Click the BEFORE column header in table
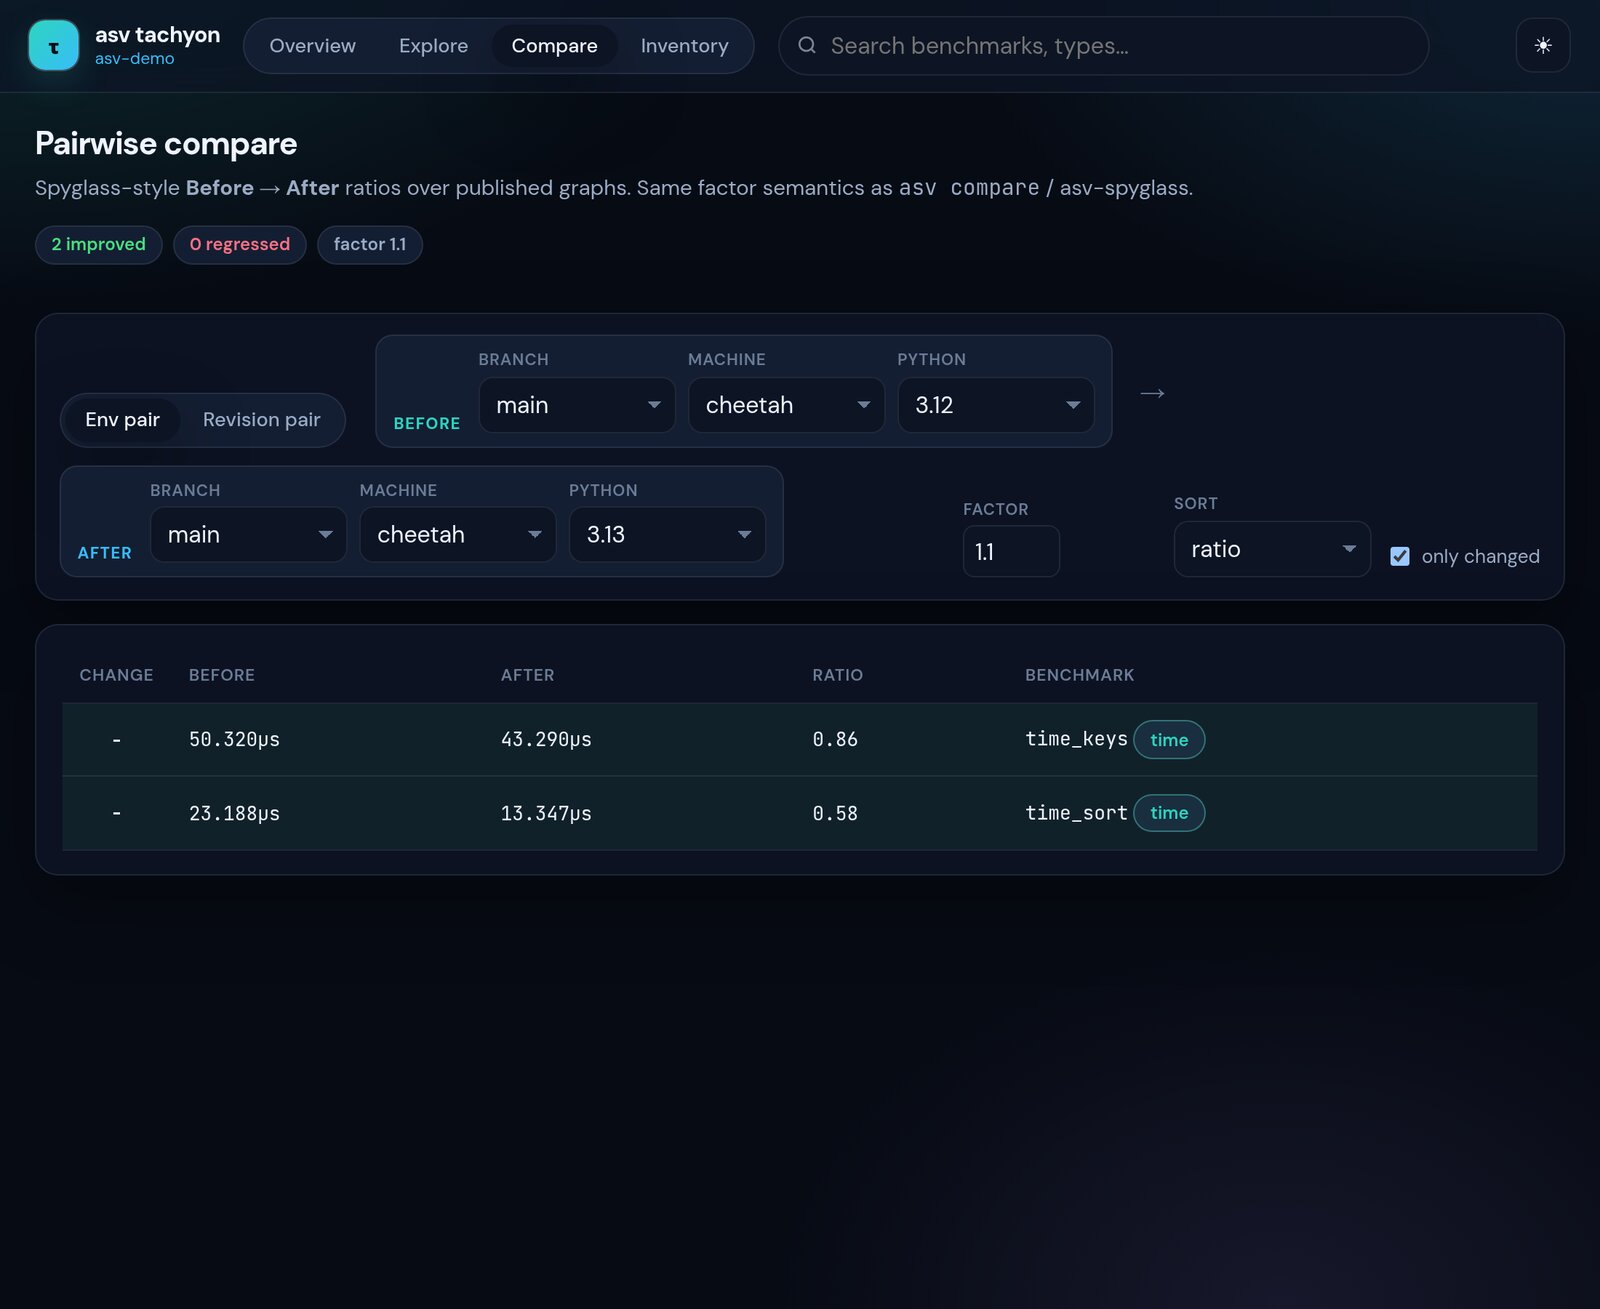The width and height of the screenshot is (1600, 1309). [x=222, y=675]
